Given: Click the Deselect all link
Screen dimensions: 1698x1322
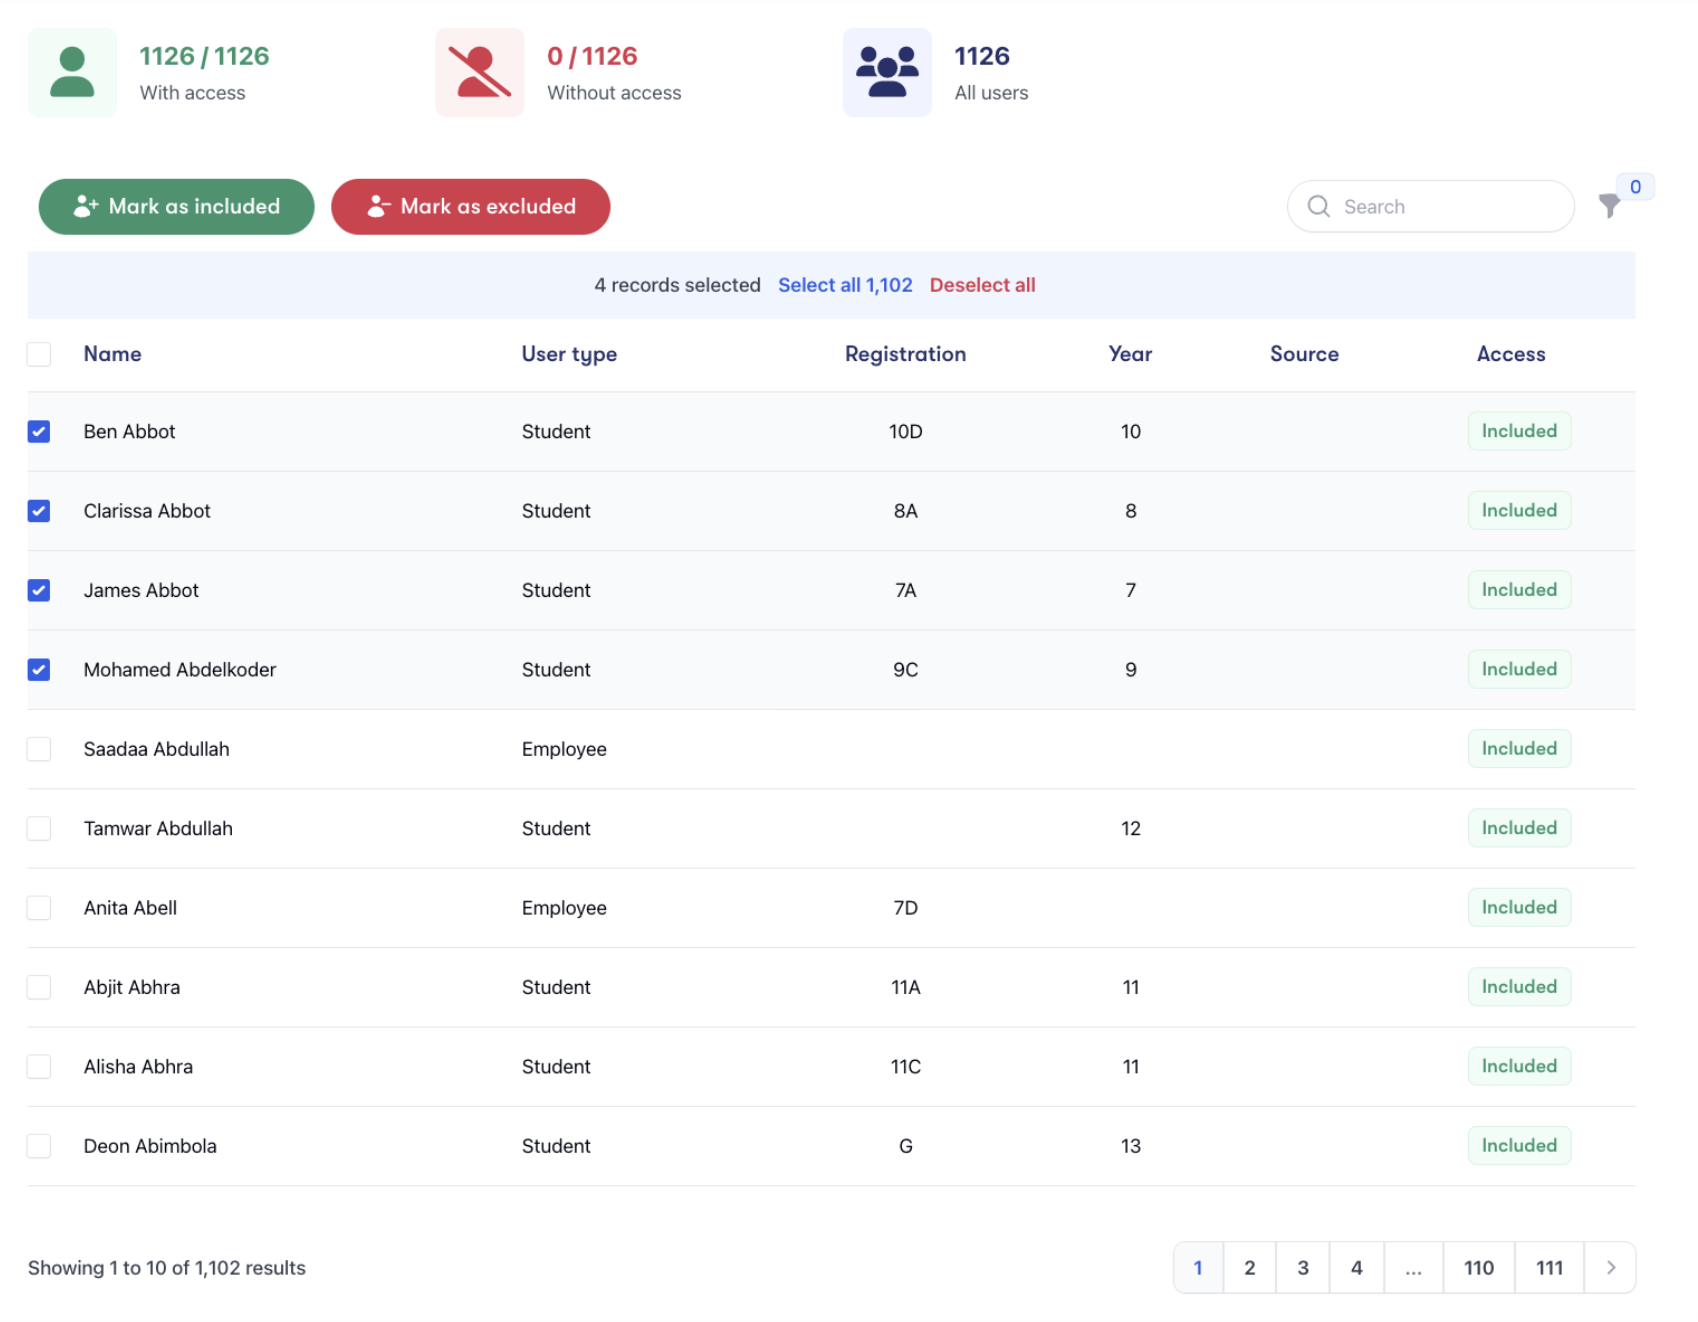Looking at the screenshot, I should [982, 285].
